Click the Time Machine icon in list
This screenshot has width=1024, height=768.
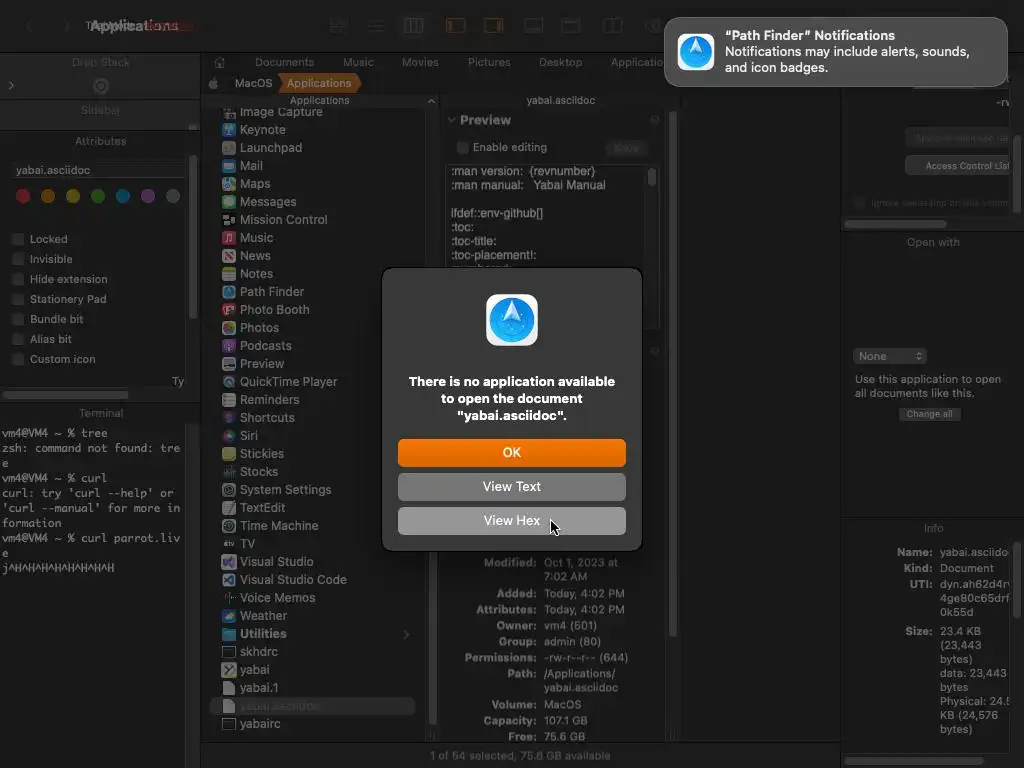[x=229, y=526]
